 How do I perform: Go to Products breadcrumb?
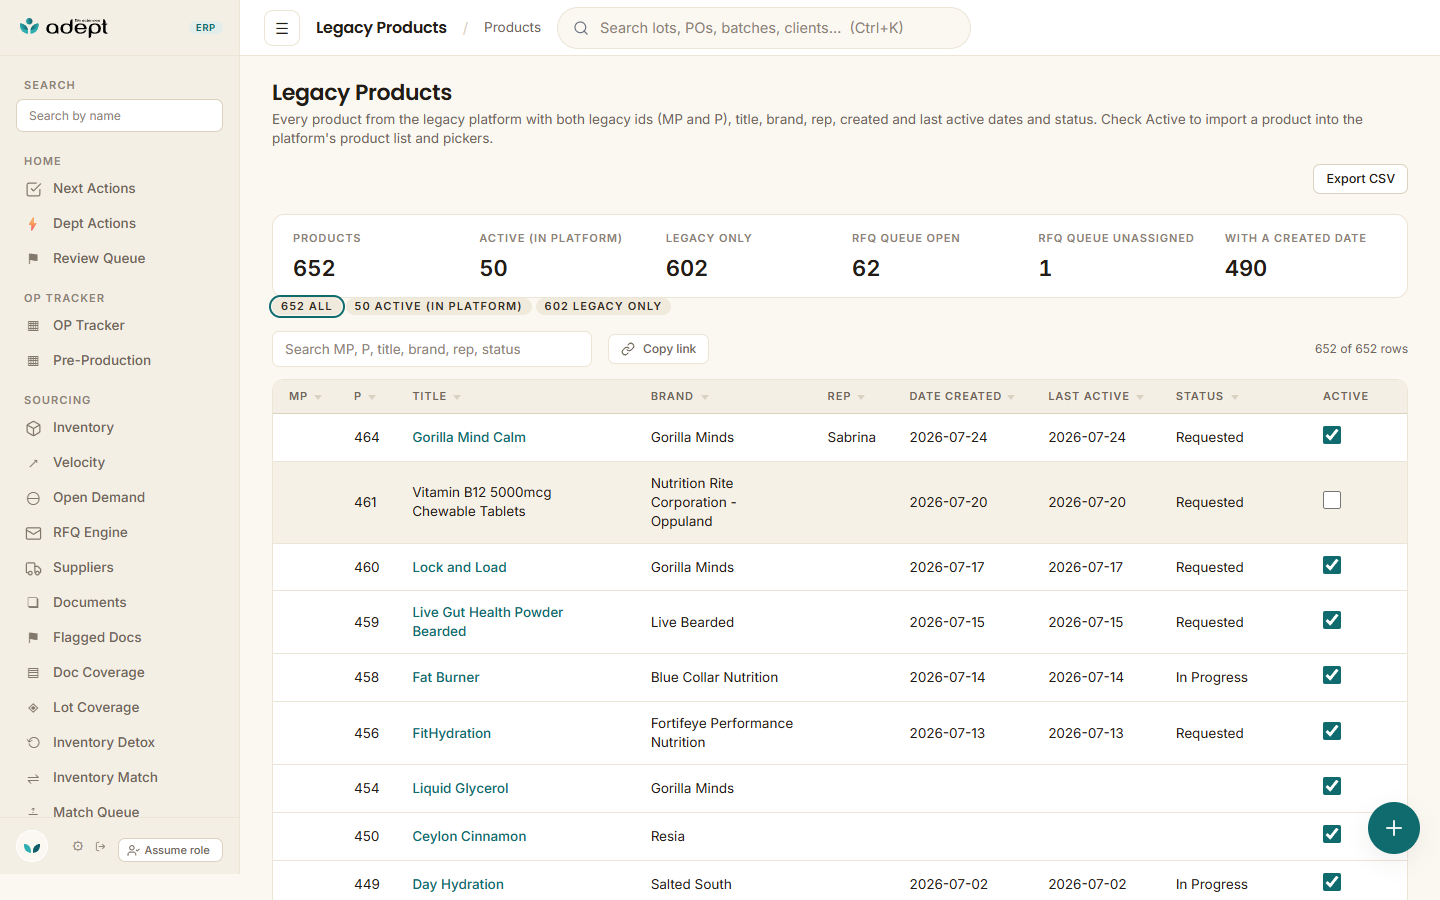[x=512, y=28]
